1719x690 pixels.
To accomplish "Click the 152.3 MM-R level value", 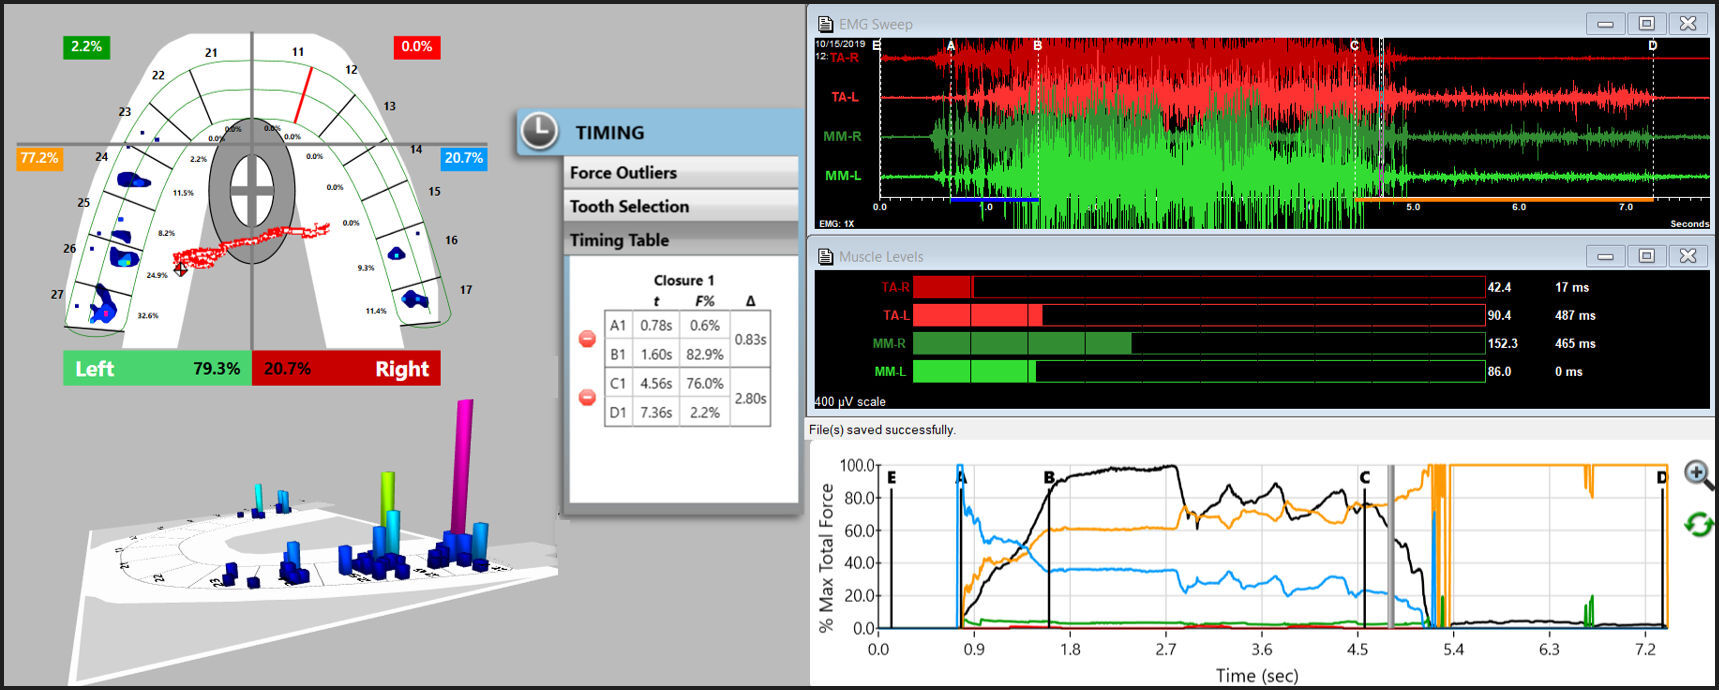I will [x=1502, y=344].
